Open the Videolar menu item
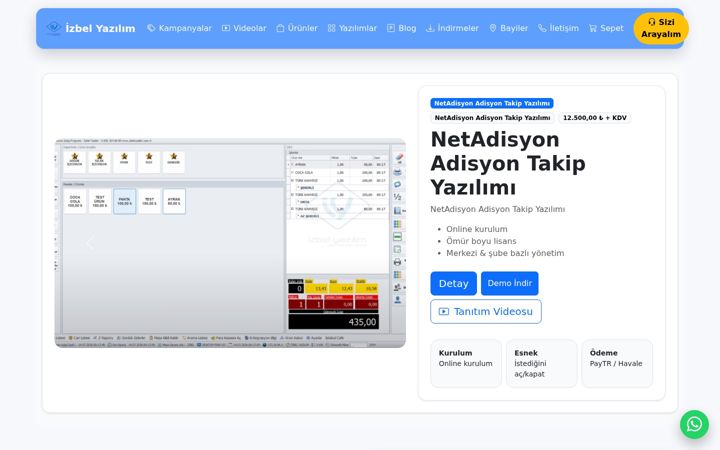Screen dimensions: 720x450 pyautogui.click(x=244, y=28)
